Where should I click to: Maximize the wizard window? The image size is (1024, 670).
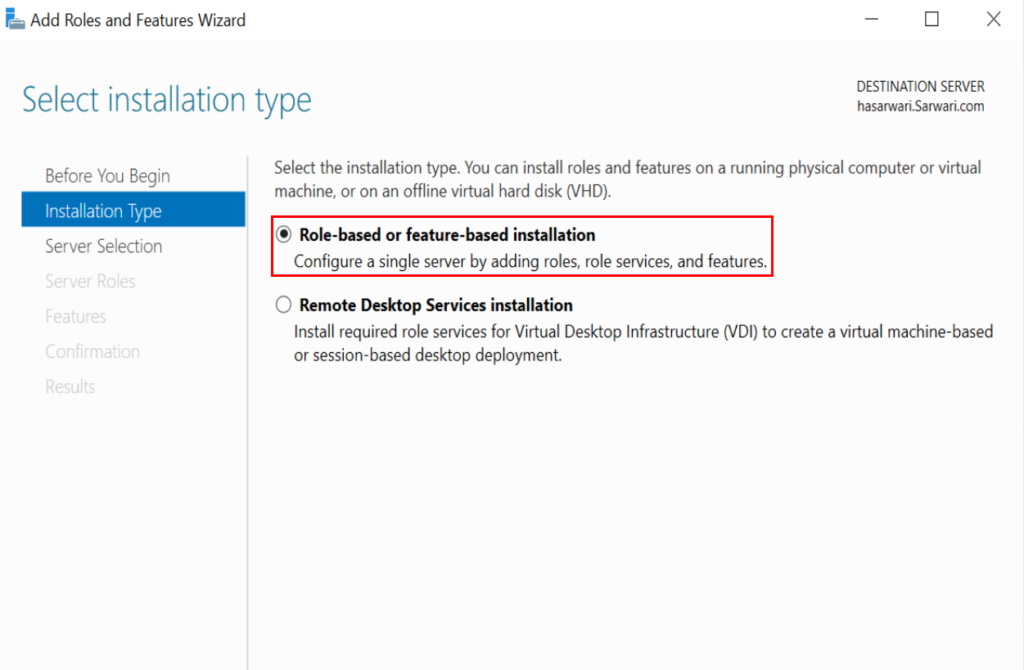931,18
